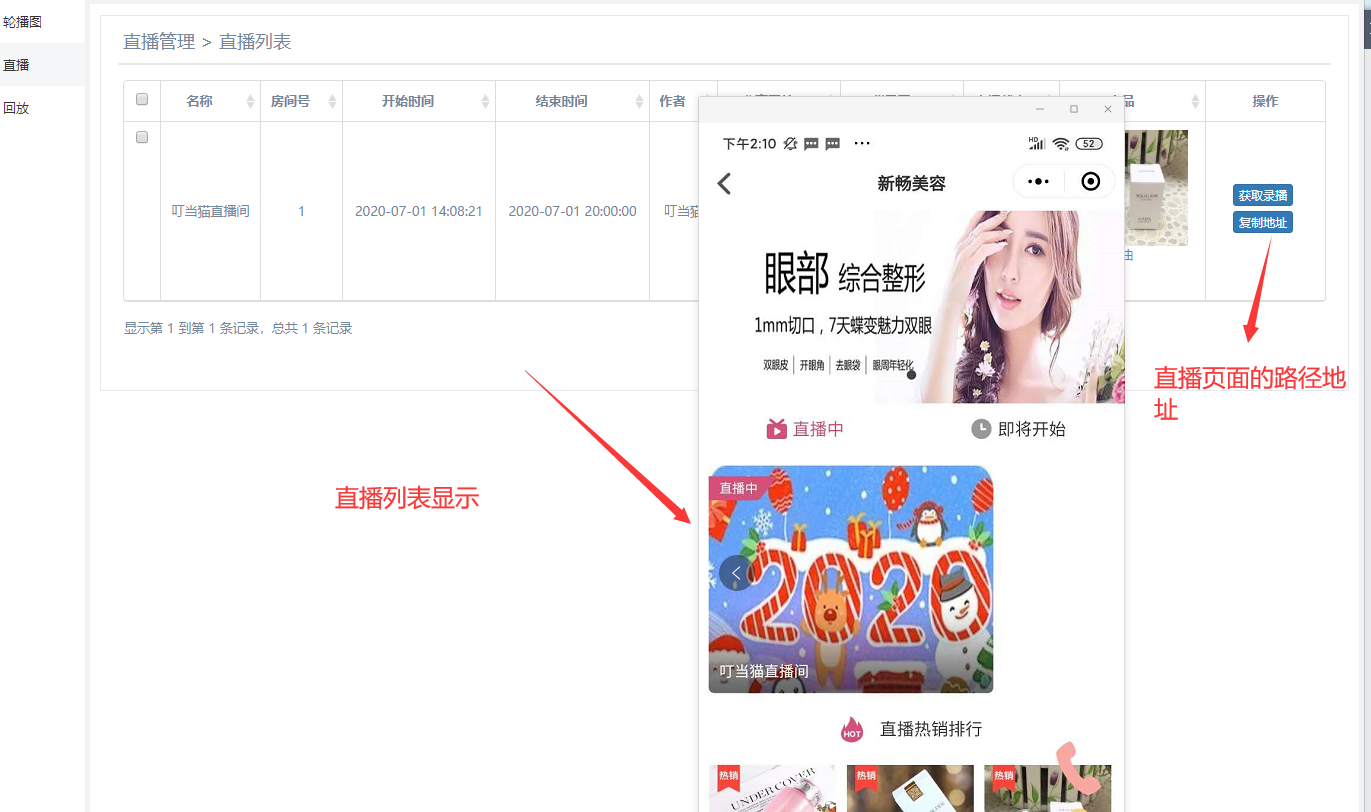Open room number 1 link in the table

301,211
